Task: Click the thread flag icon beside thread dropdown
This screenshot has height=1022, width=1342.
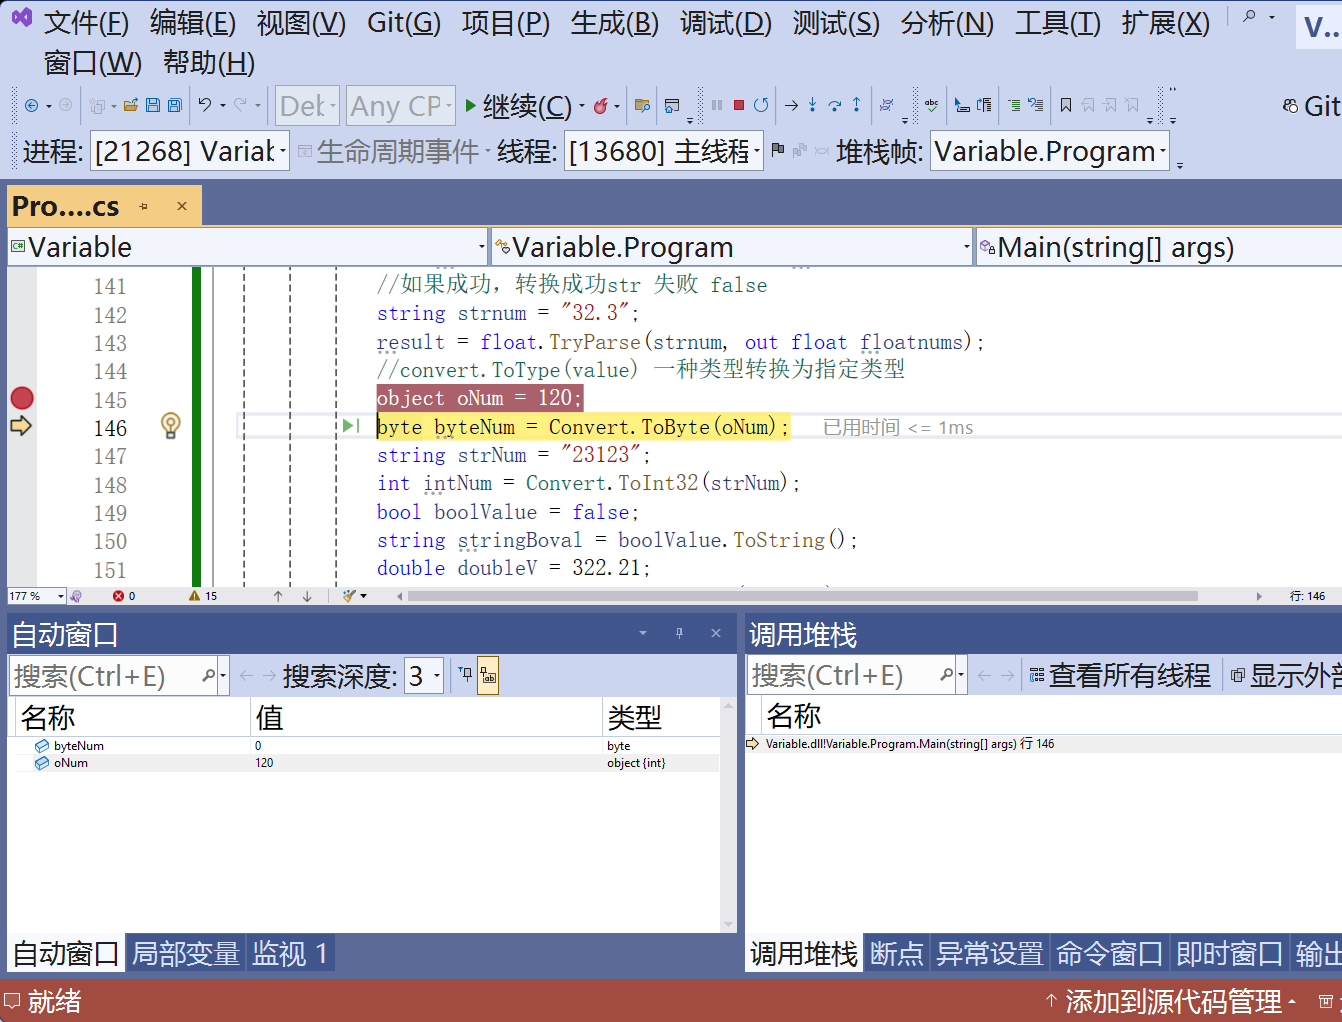Action: pyautogui.click(x=778, y=151)
